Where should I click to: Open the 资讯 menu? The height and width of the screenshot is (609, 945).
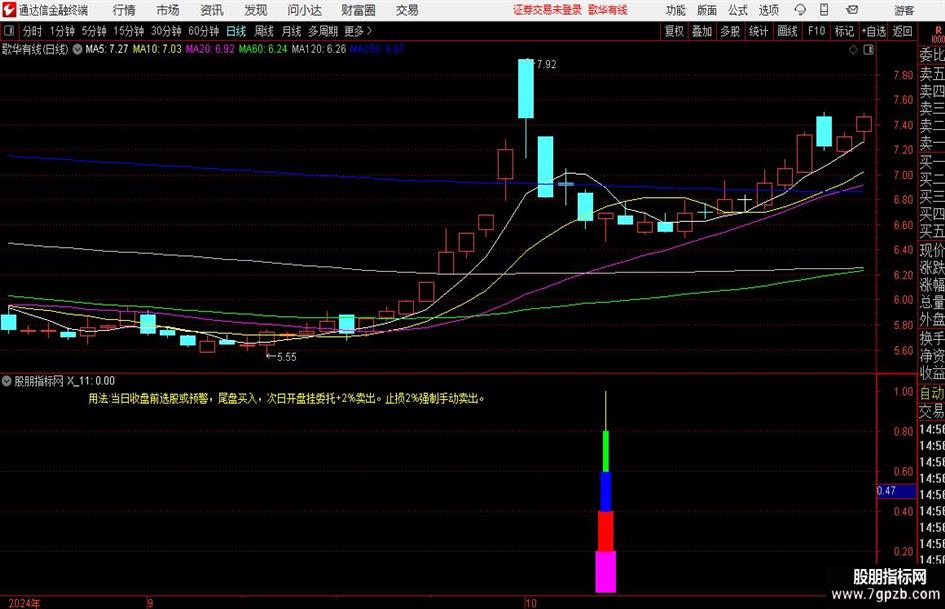212,10
